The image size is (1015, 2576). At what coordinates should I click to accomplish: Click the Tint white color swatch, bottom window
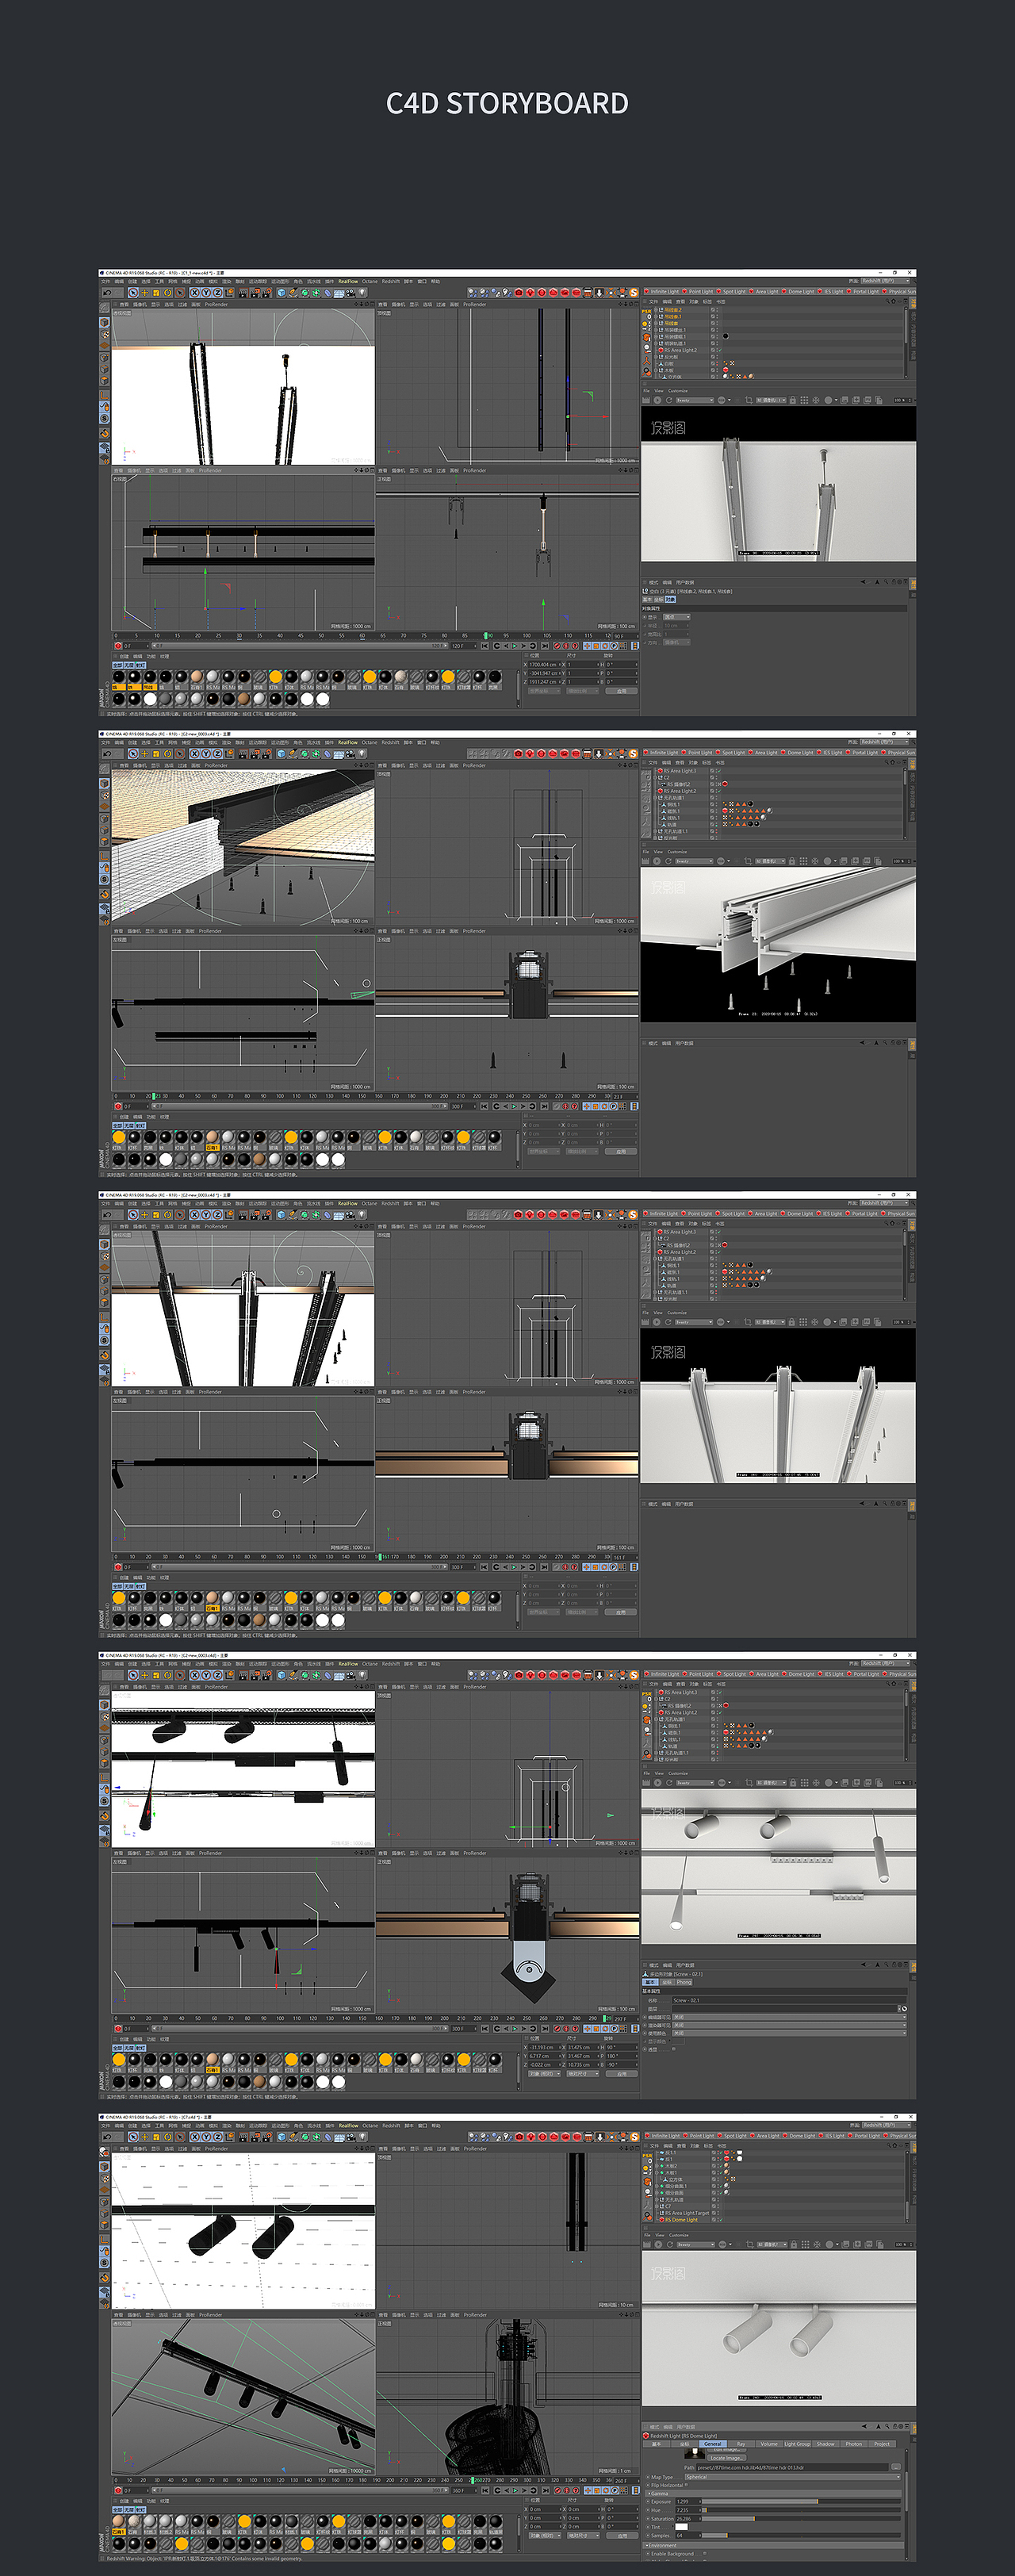(682, 2527)
